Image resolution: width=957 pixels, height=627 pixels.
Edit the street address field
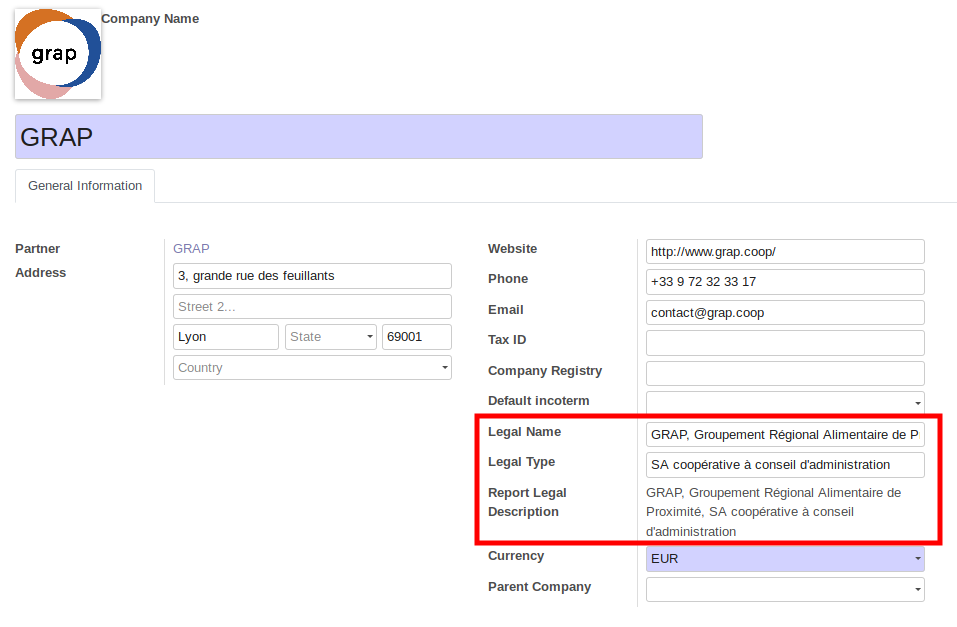312,276
